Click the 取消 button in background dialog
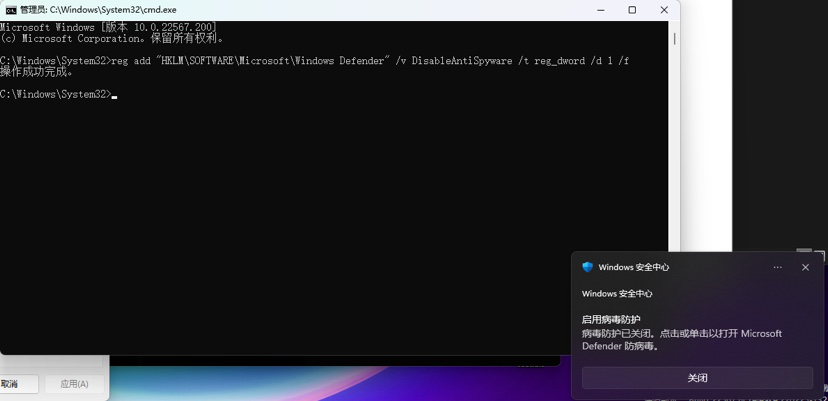 18,384
